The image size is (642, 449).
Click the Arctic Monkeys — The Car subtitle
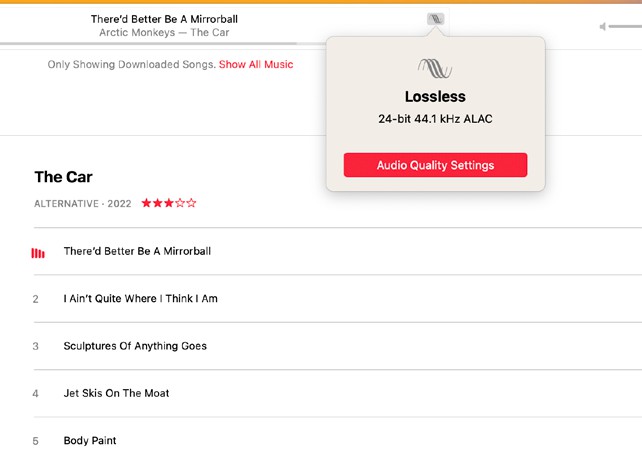[x=164, y=32]
